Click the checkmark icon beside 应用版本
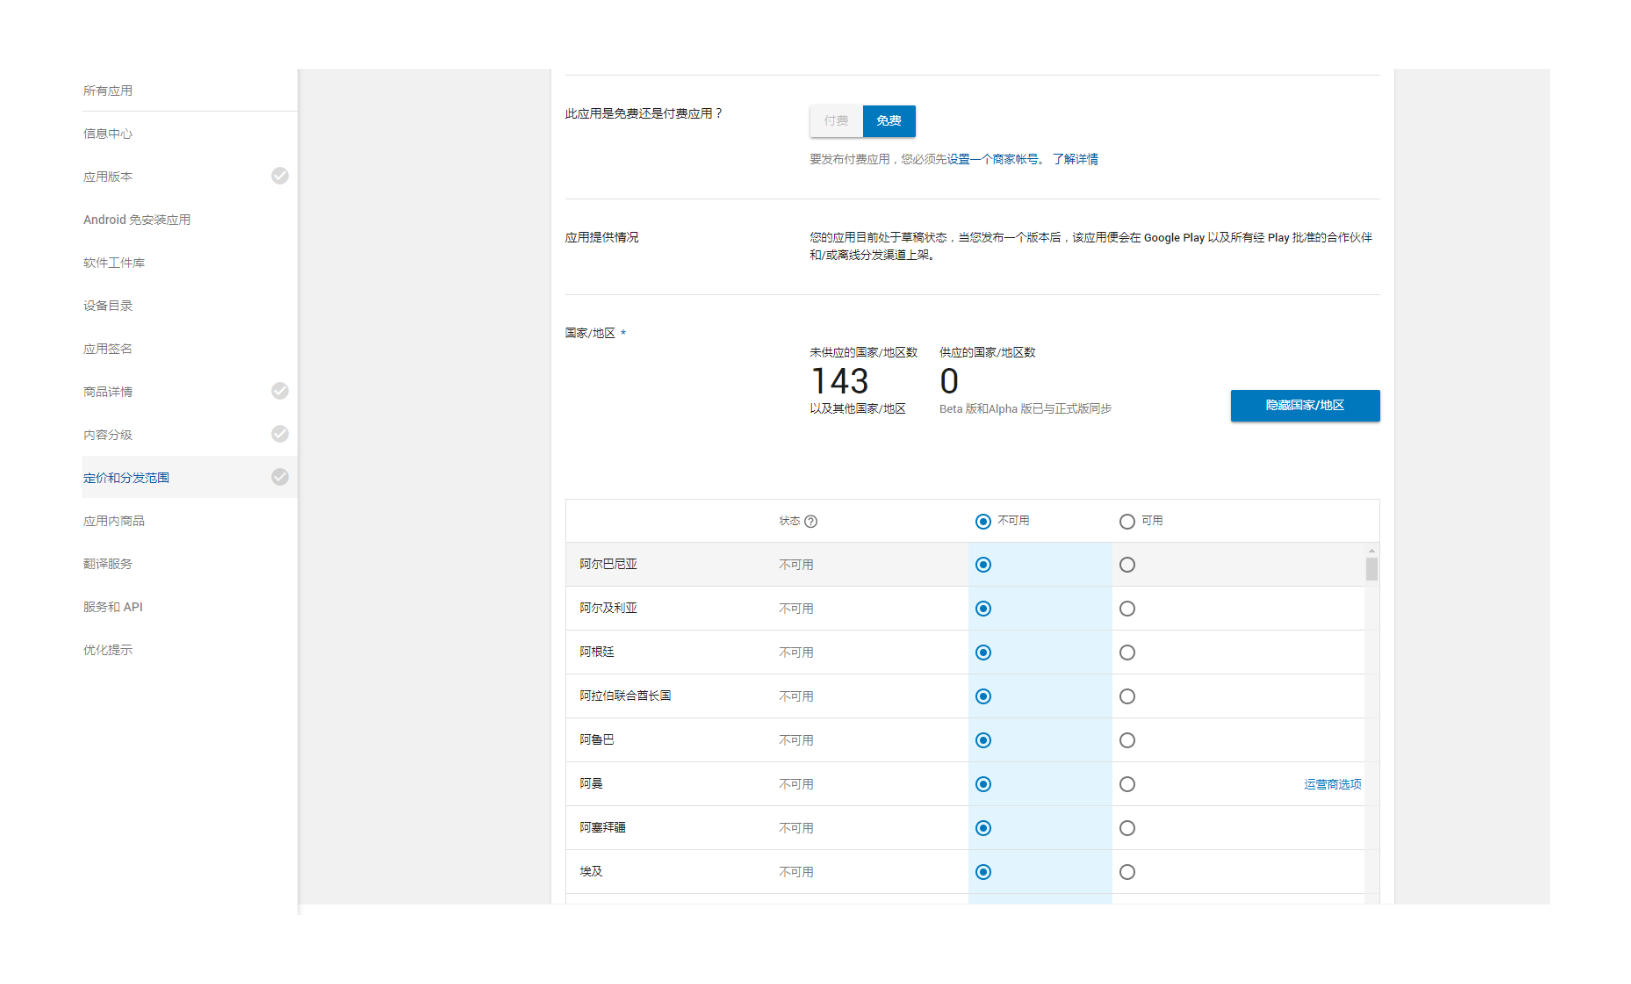Image resolution: width=1631 pixels, height=984 pixels. 280,176
